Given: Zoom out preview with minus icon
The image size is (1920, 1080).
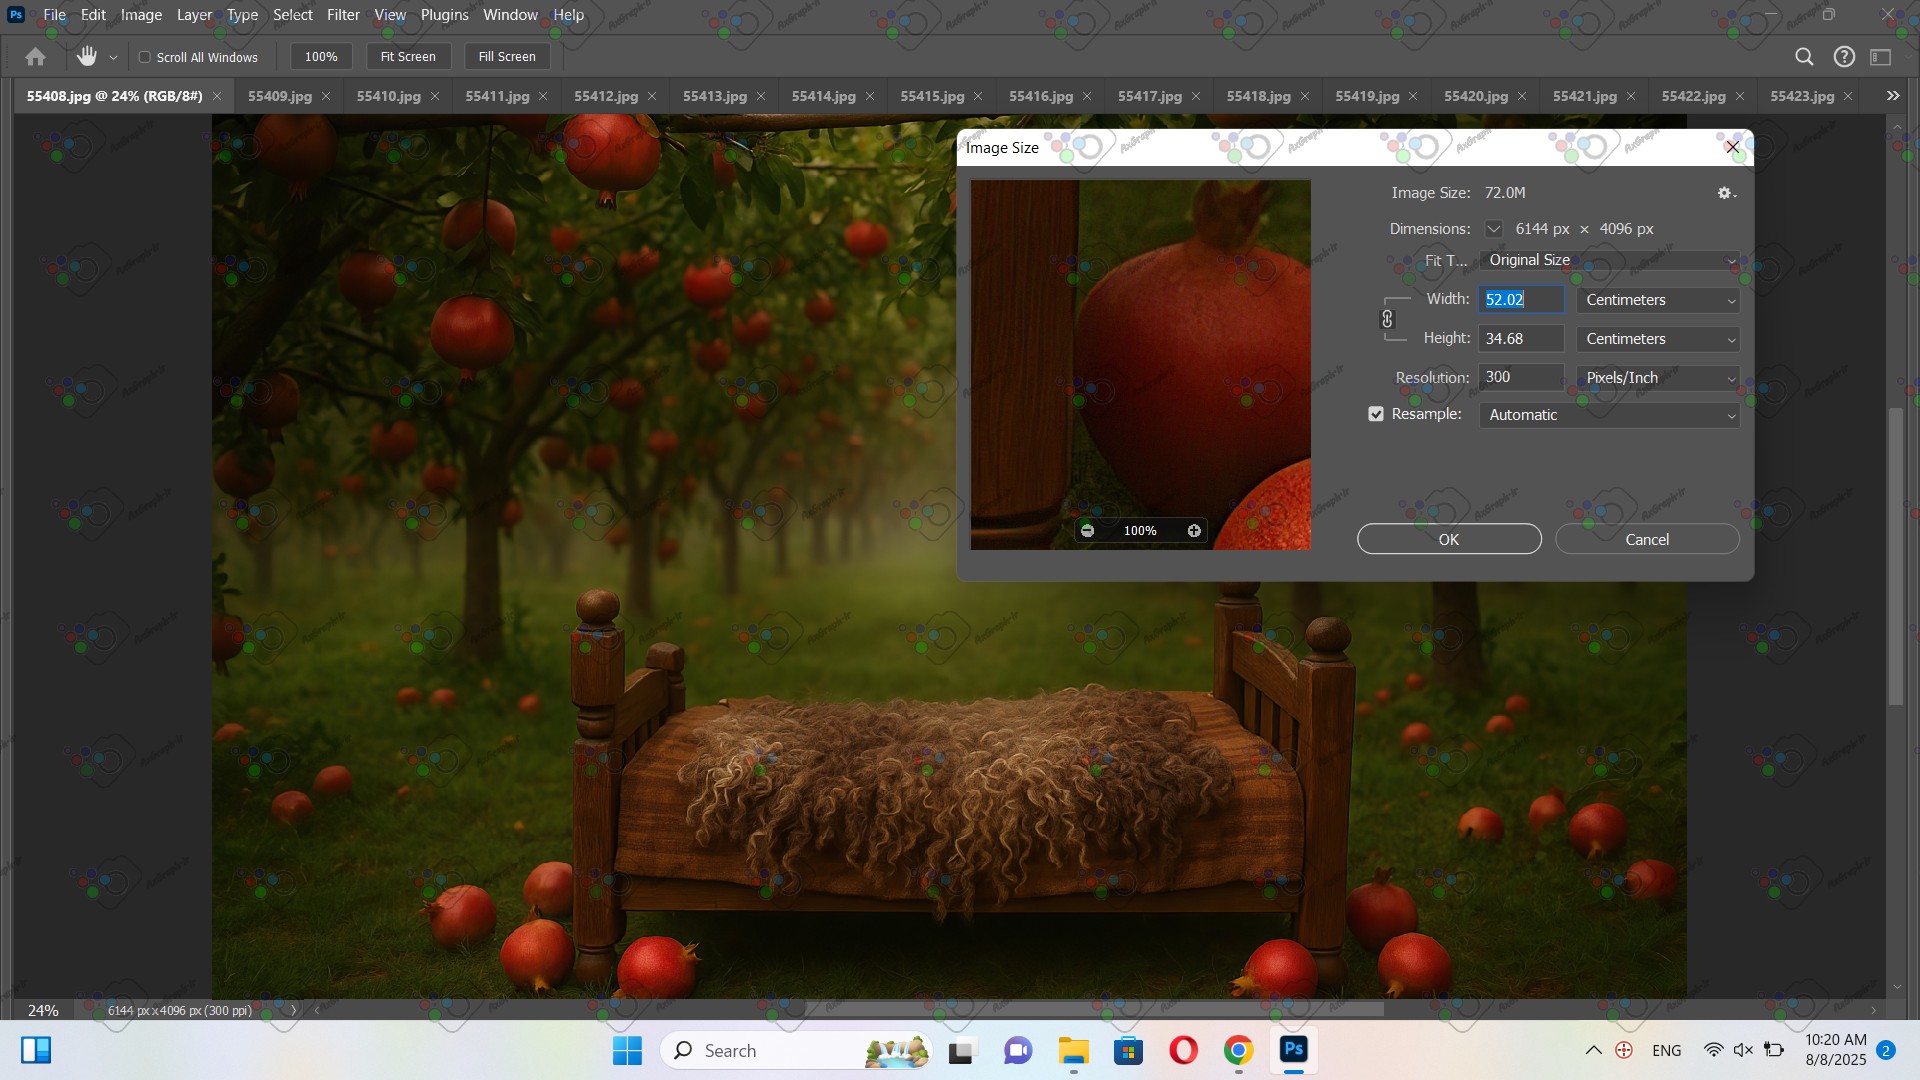Looking at the screenshot, I should (1087, 531).
